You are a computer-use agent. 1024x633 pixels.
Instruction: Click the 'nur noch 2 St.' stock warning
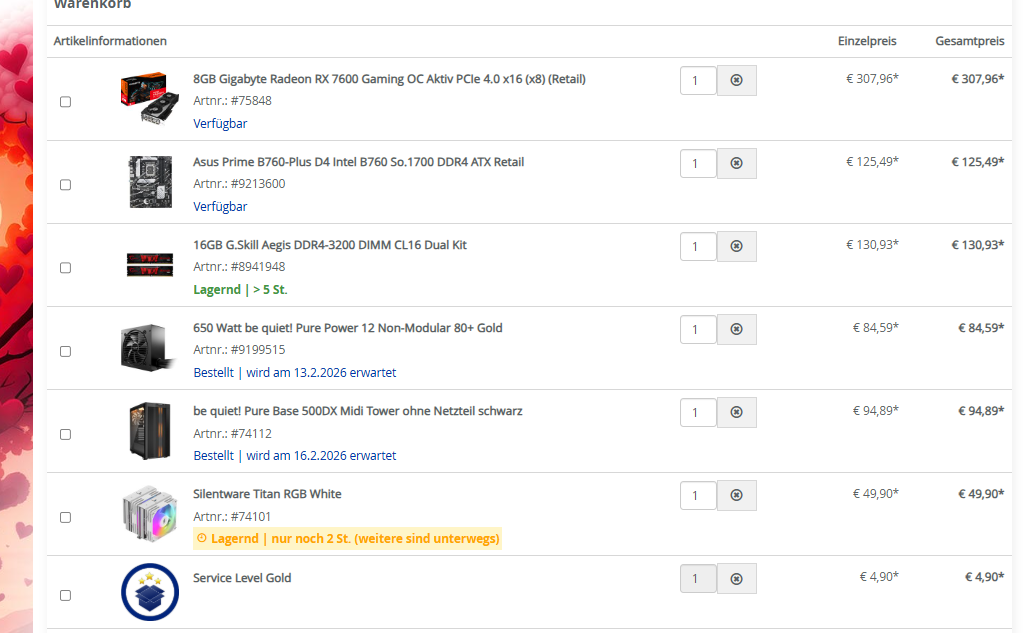347,538
